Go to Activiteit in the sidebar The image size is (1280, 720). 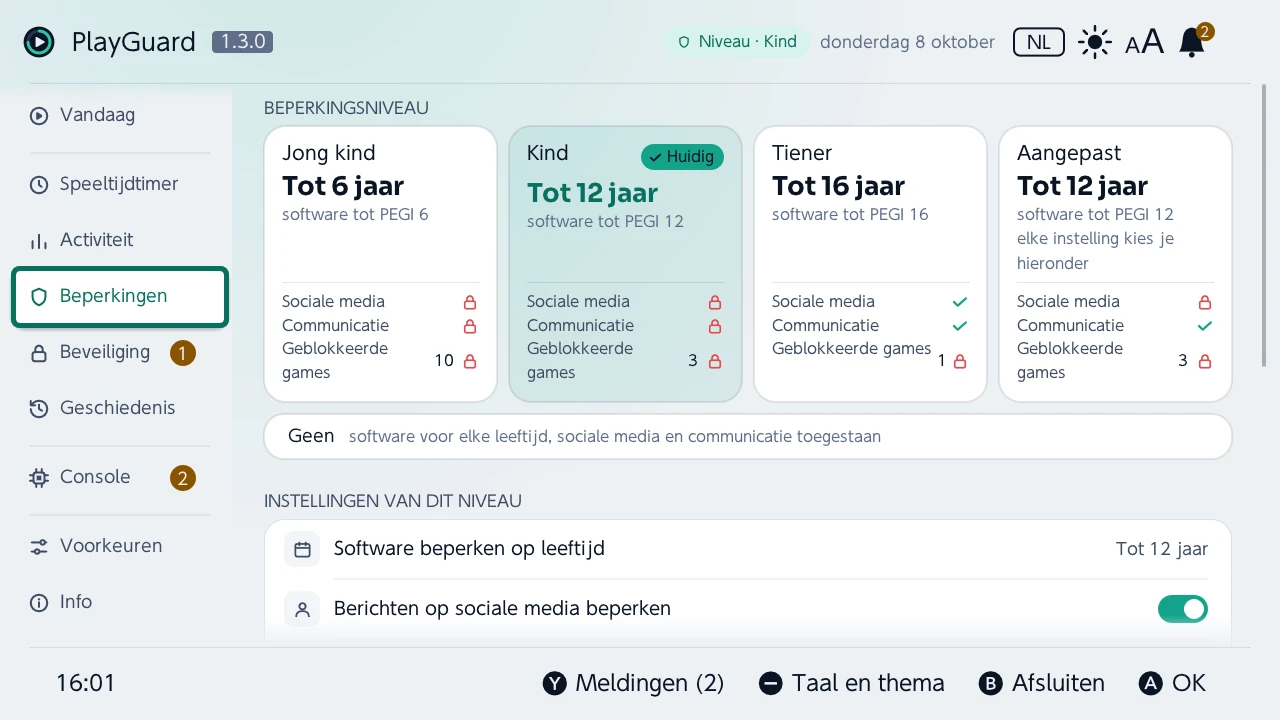click(x=120, y=240)
